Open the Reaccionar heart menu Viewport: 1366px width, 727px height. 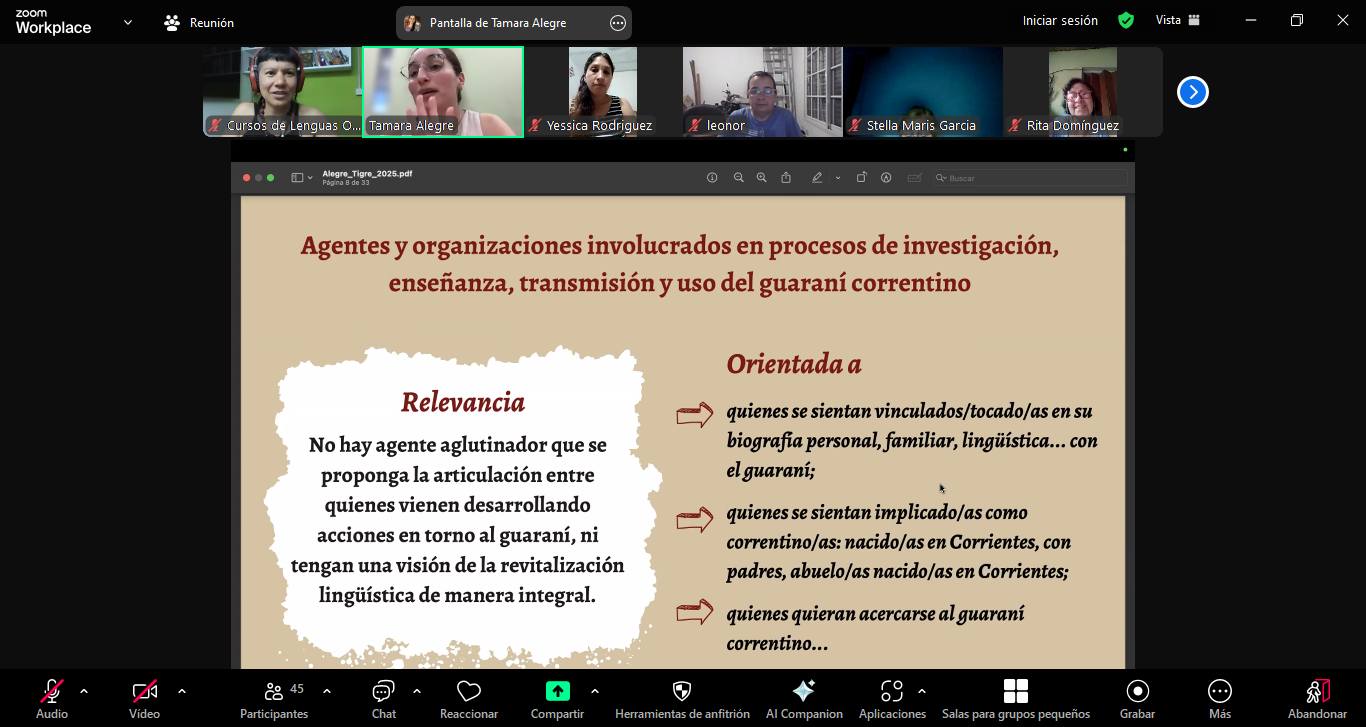point(468,698)
